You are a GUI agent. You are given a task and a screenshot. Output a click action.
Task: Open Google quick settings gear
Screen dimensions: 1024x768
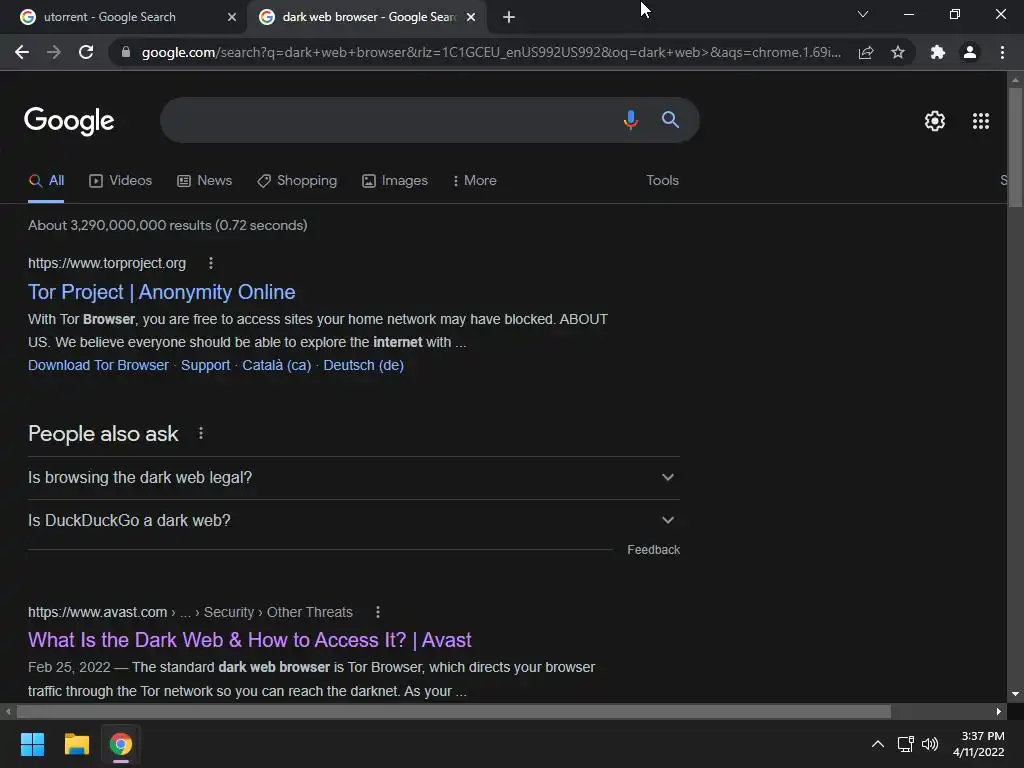[x=935, y=121]
